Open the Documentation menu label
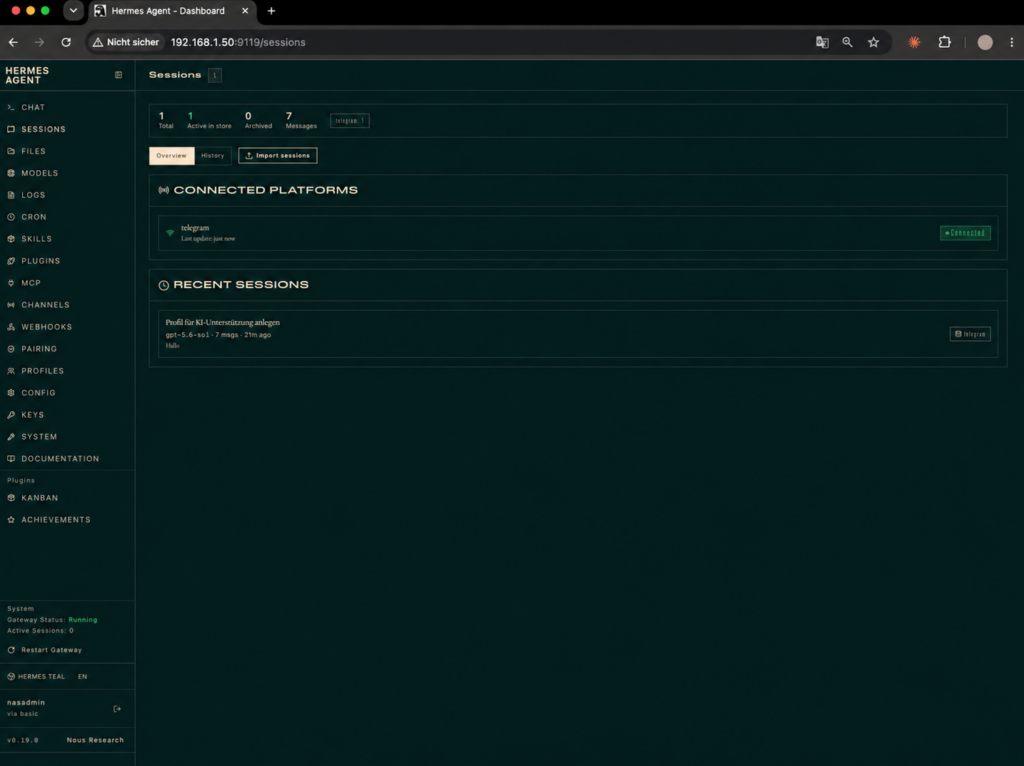 [x=60, y=458]
